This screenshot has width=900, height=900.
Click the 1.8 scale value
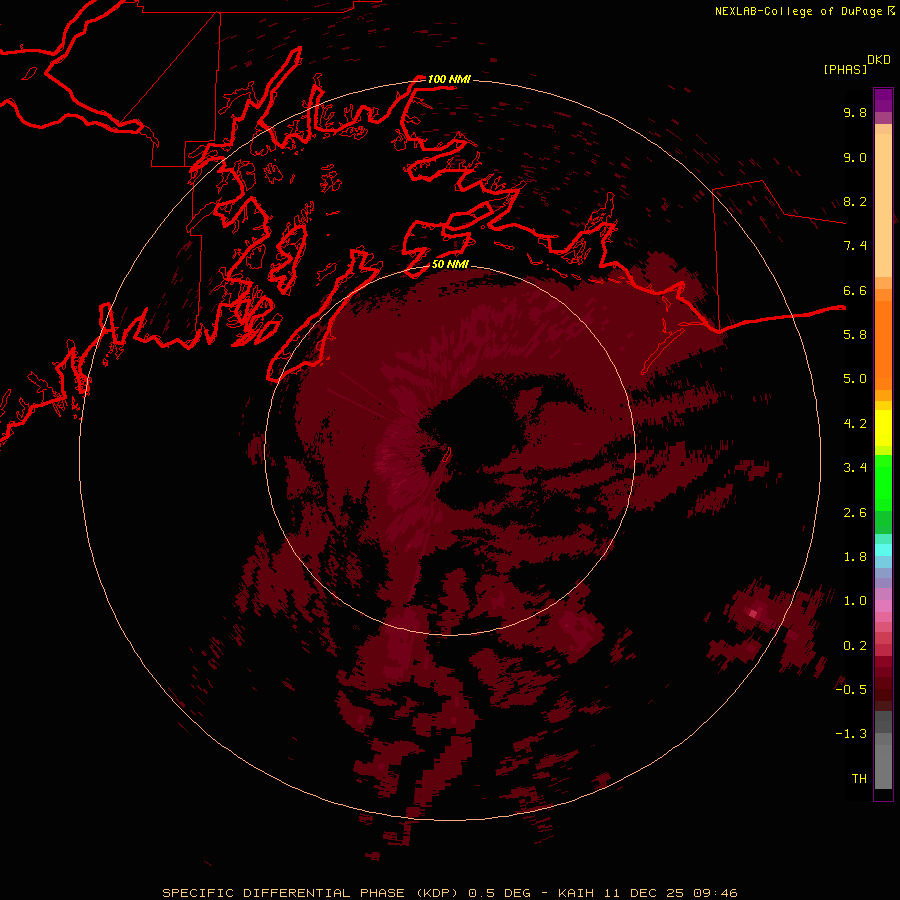[855, 556]
